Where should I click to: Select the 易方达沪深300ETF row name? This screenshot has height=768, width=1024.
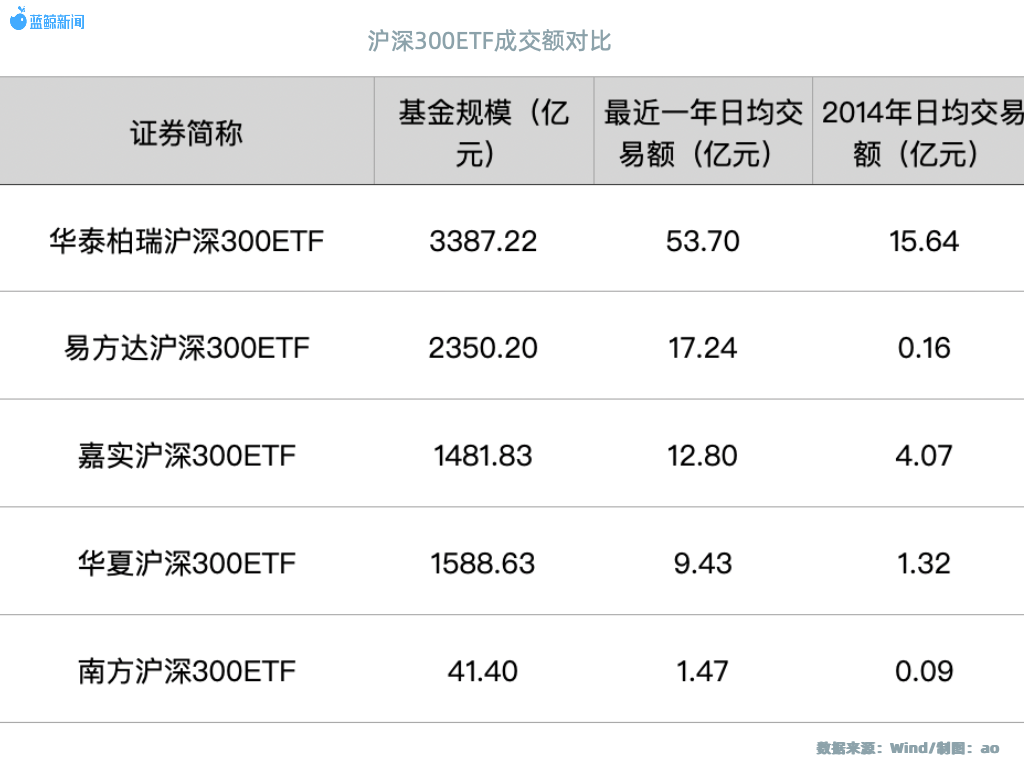(187, 348)
